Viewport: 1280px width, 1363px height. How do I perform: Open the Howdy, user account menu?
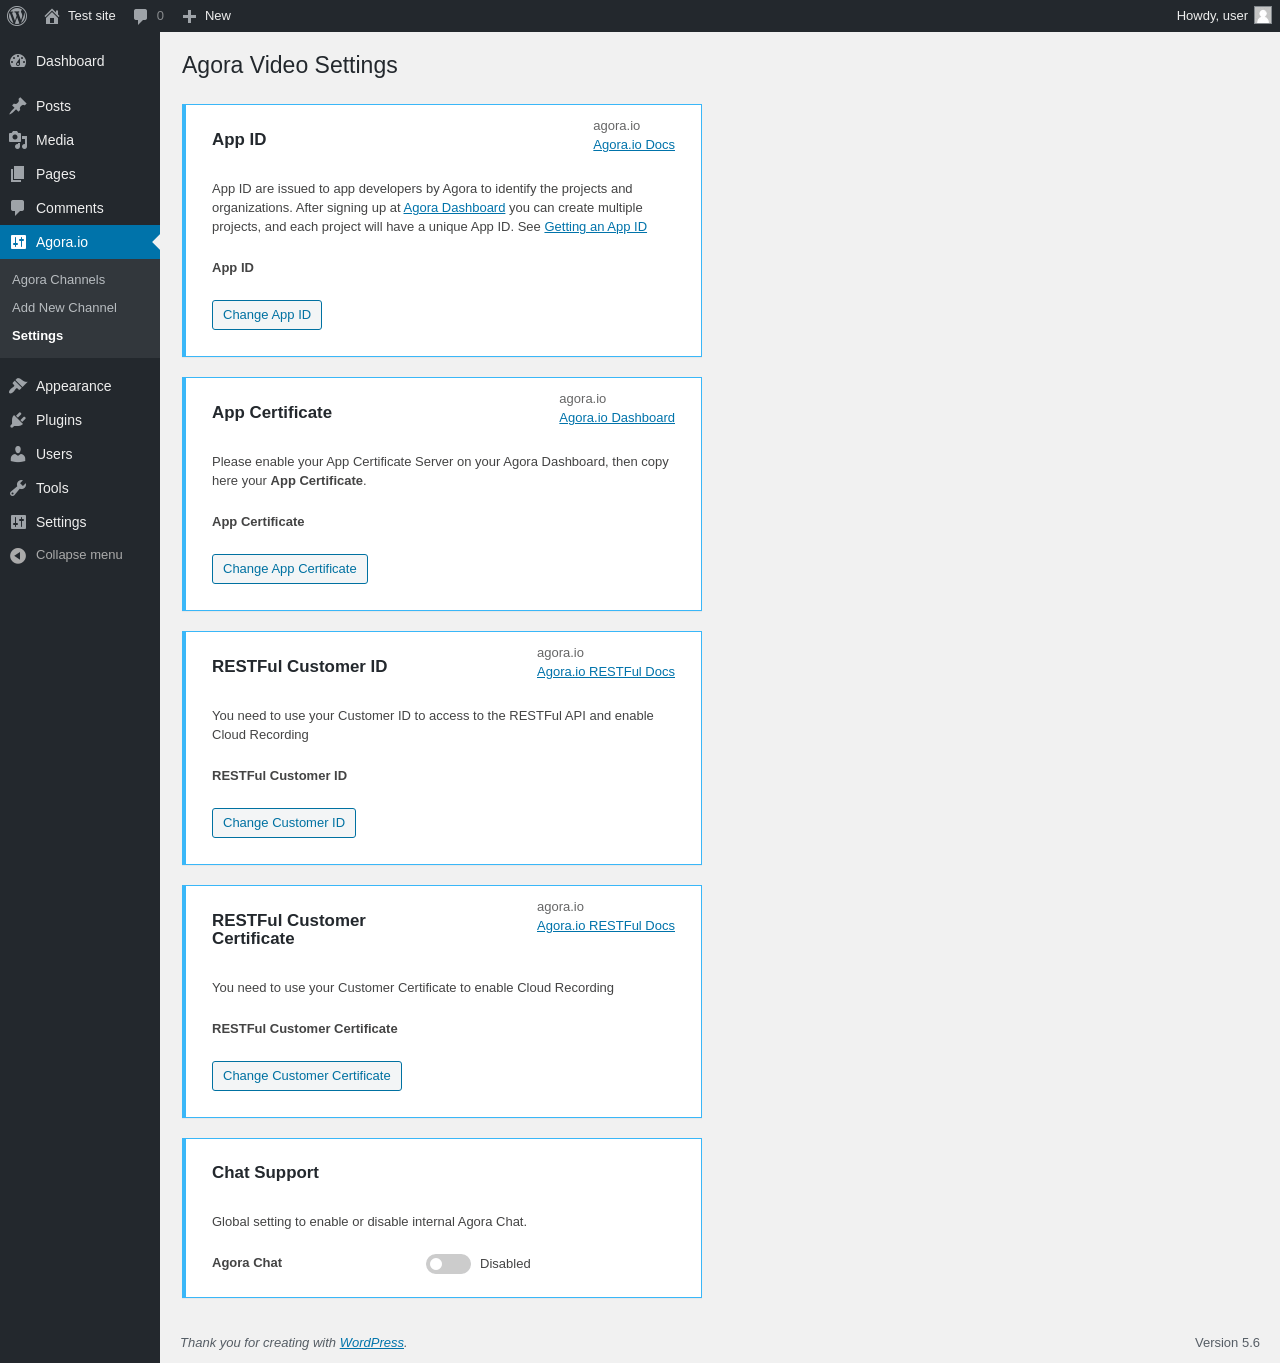pyautogui.click(x=1212, y=16)
